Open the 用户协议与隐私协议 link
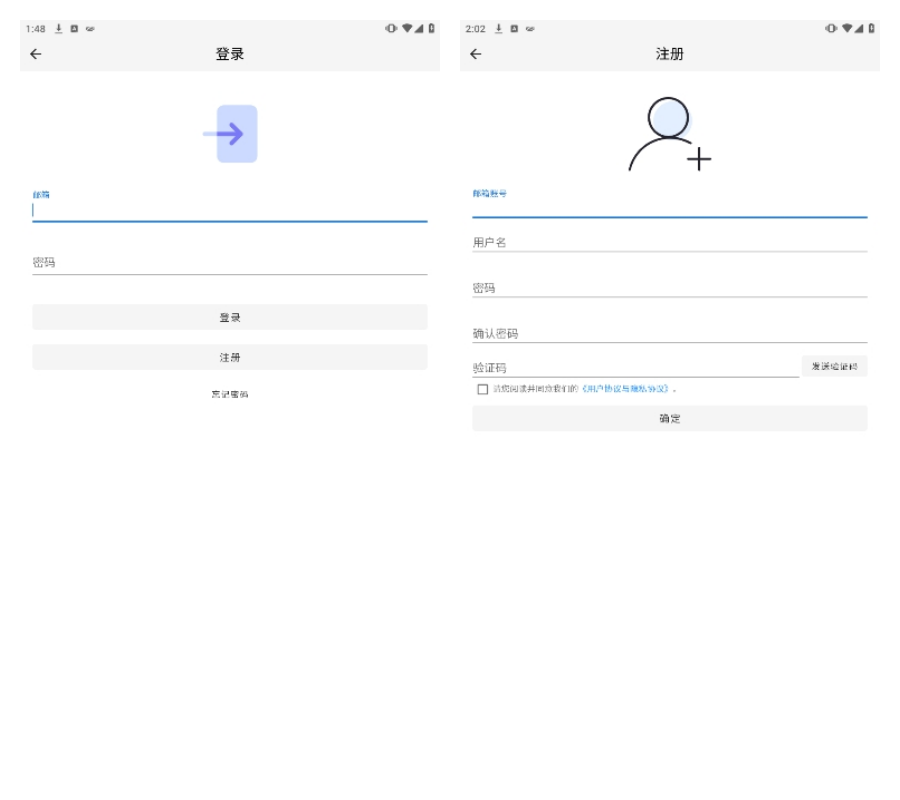This screenshot has width=900, height=800. [625, 389]
